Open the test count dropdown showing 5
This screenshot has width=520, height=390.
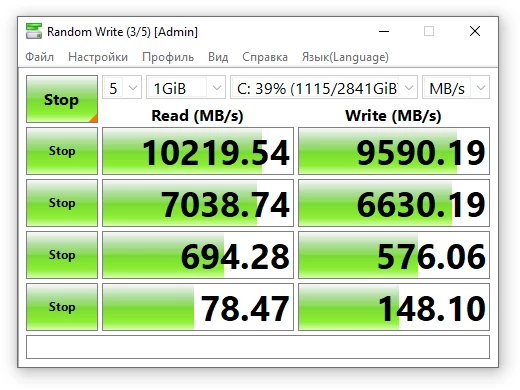pos(122,88)
